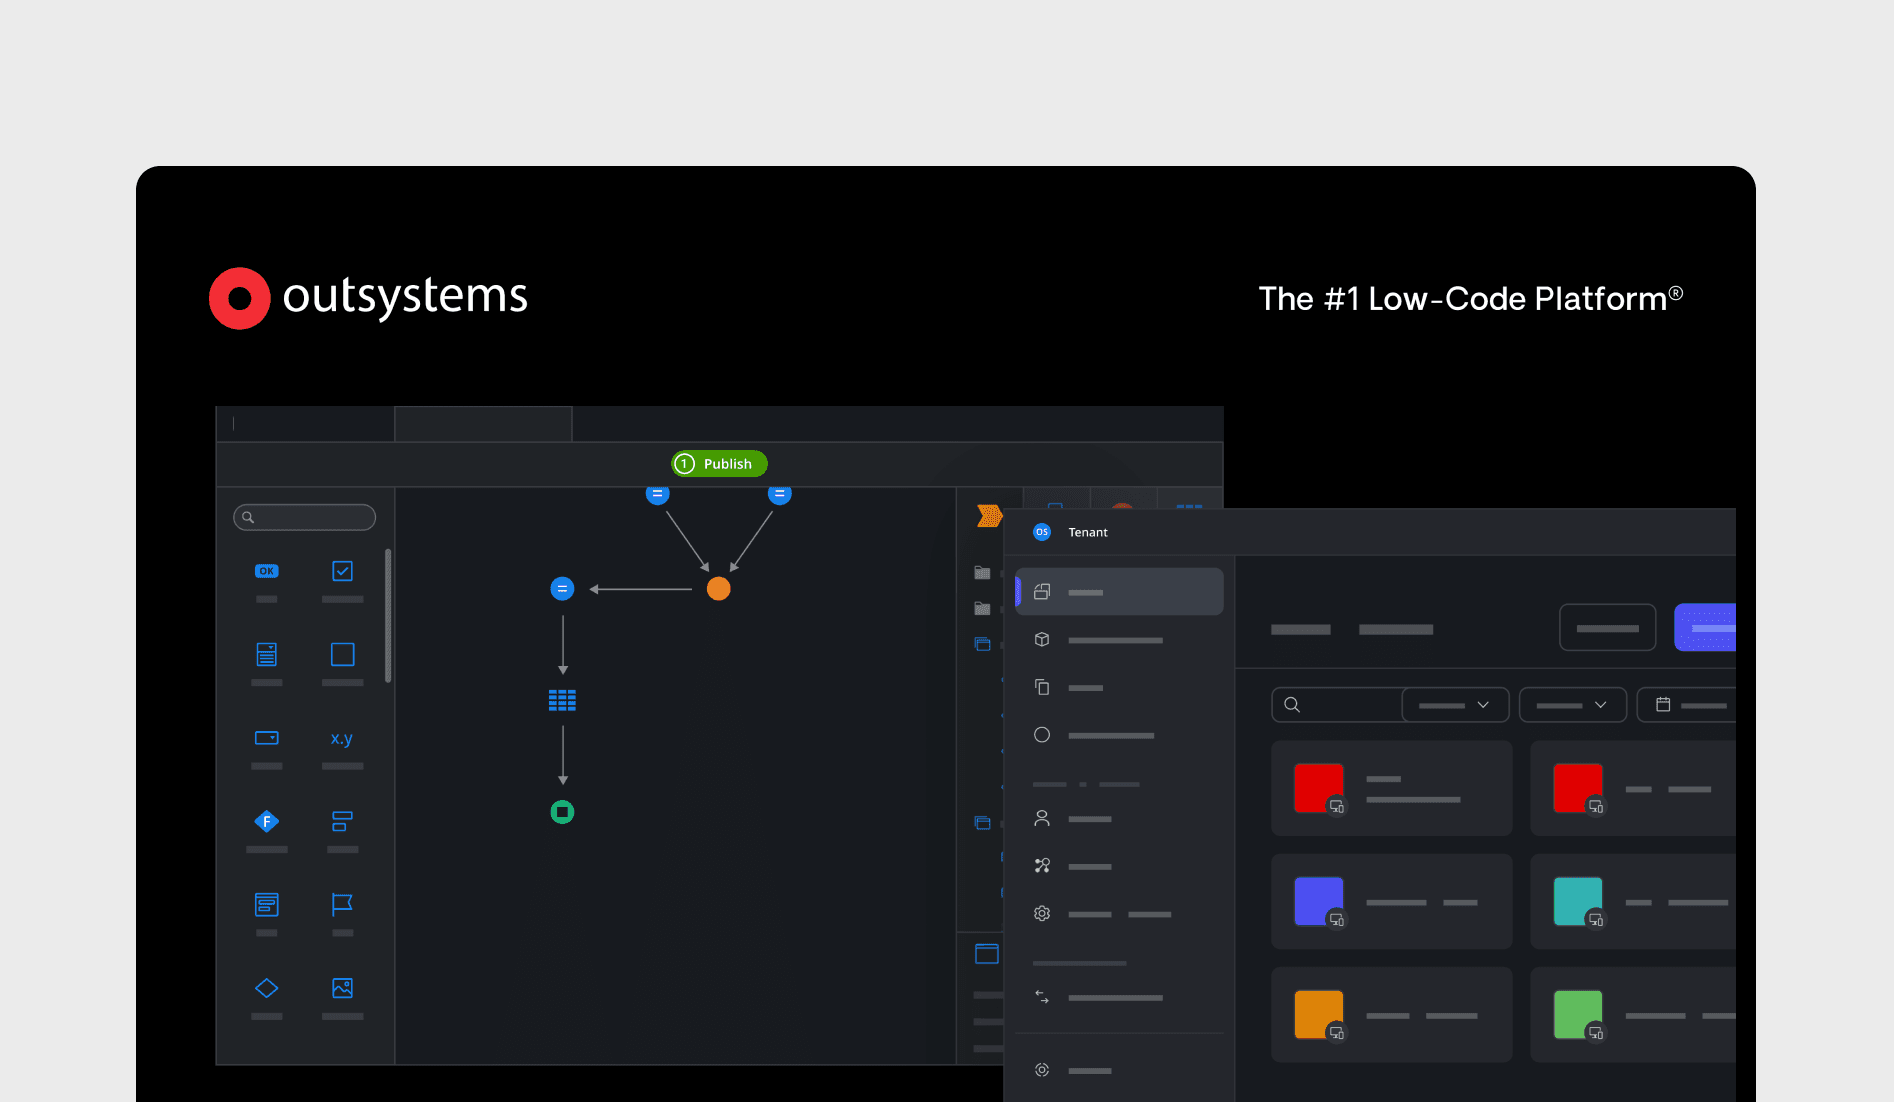Open the highlighted first sidebar menu item
1894x1102 pixels.
click(x=1119, y=592)
